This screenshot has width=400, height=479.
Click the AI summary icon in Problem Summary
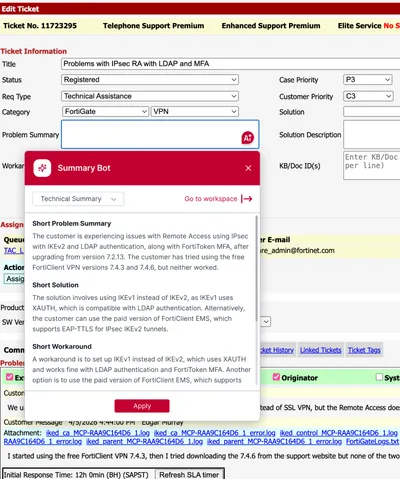(248, 137)
